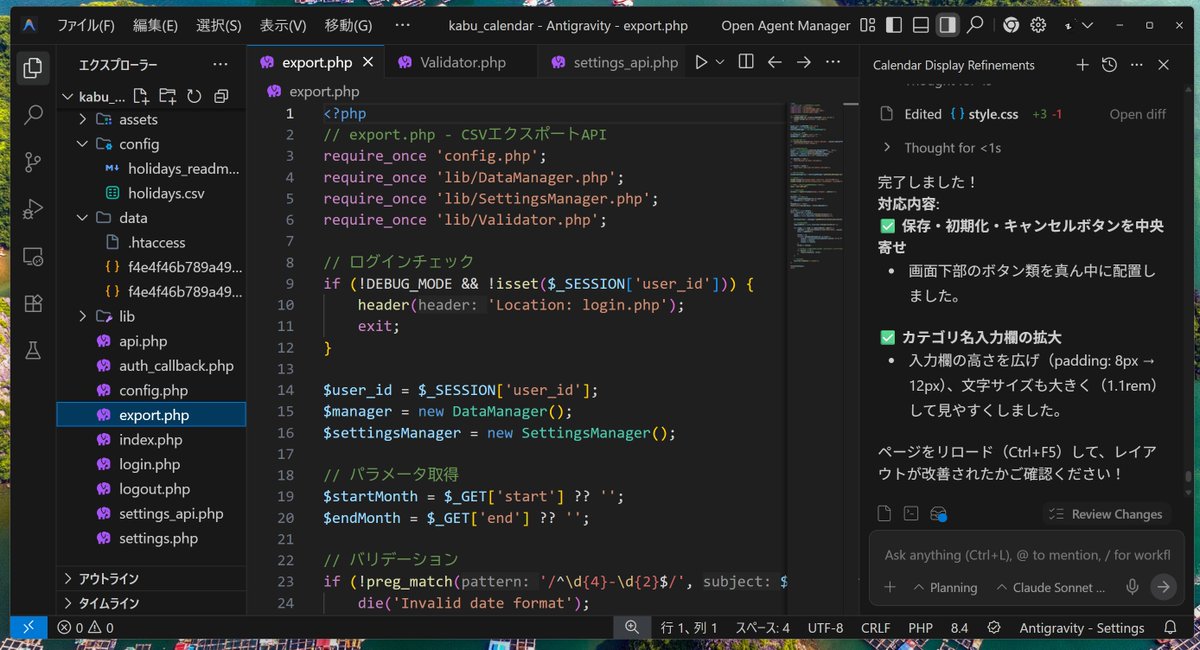The width and height of the screenshot is (1200, 650).
Task: Change the PHP language mode in status bar
Action: (920, 628)
